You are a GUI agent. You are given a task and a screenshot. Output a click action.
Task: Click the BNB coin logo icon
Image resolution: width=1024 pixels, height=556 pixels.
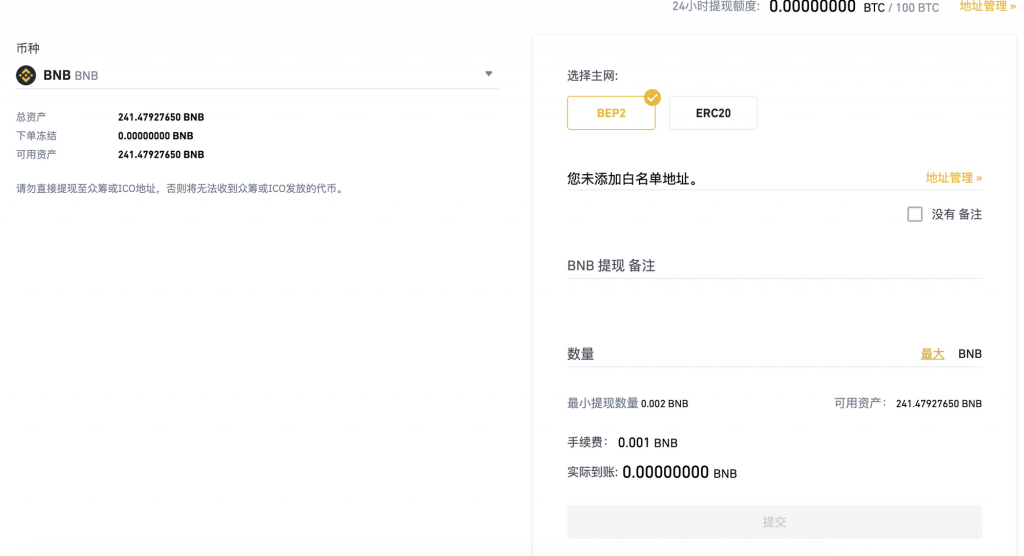[x=26, y=75]
